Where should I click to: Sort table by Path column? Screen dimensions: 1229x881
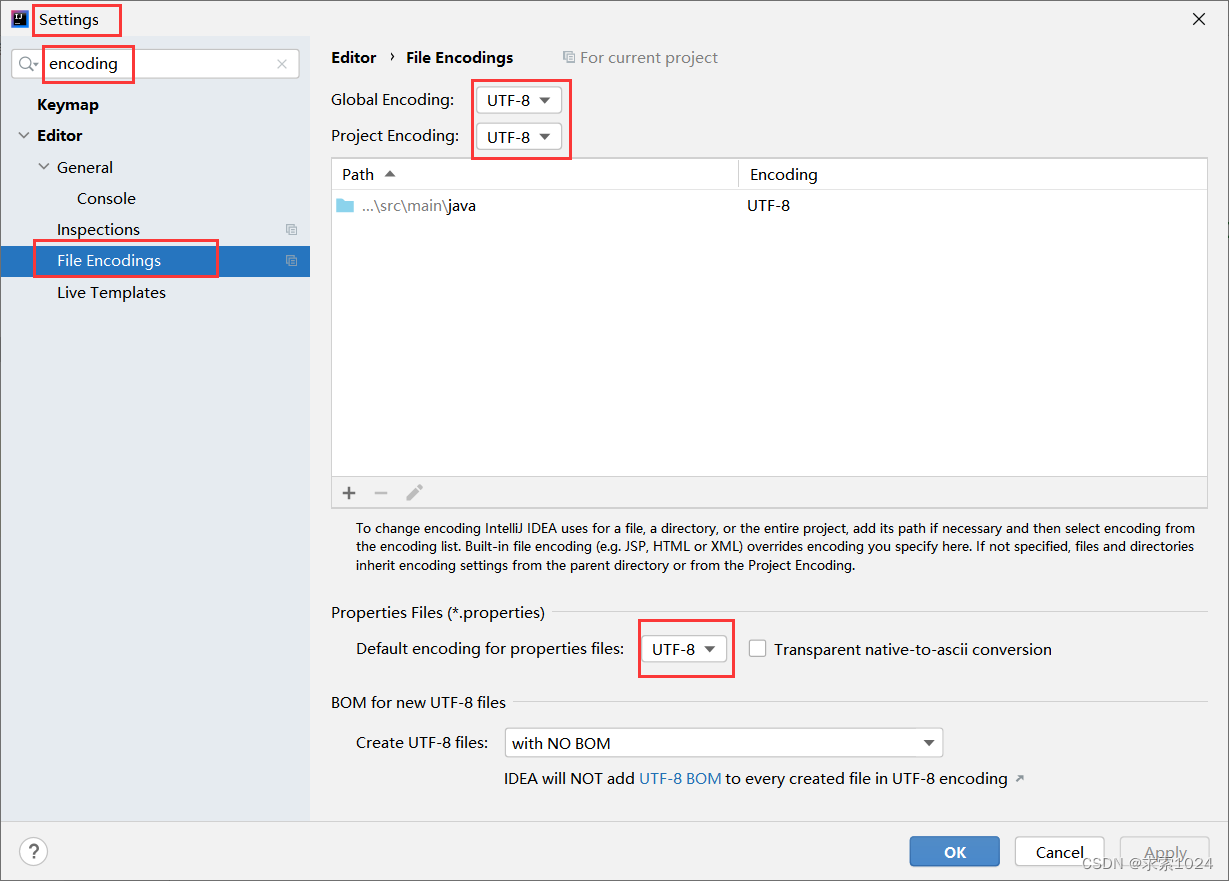[x=535, y=174]
